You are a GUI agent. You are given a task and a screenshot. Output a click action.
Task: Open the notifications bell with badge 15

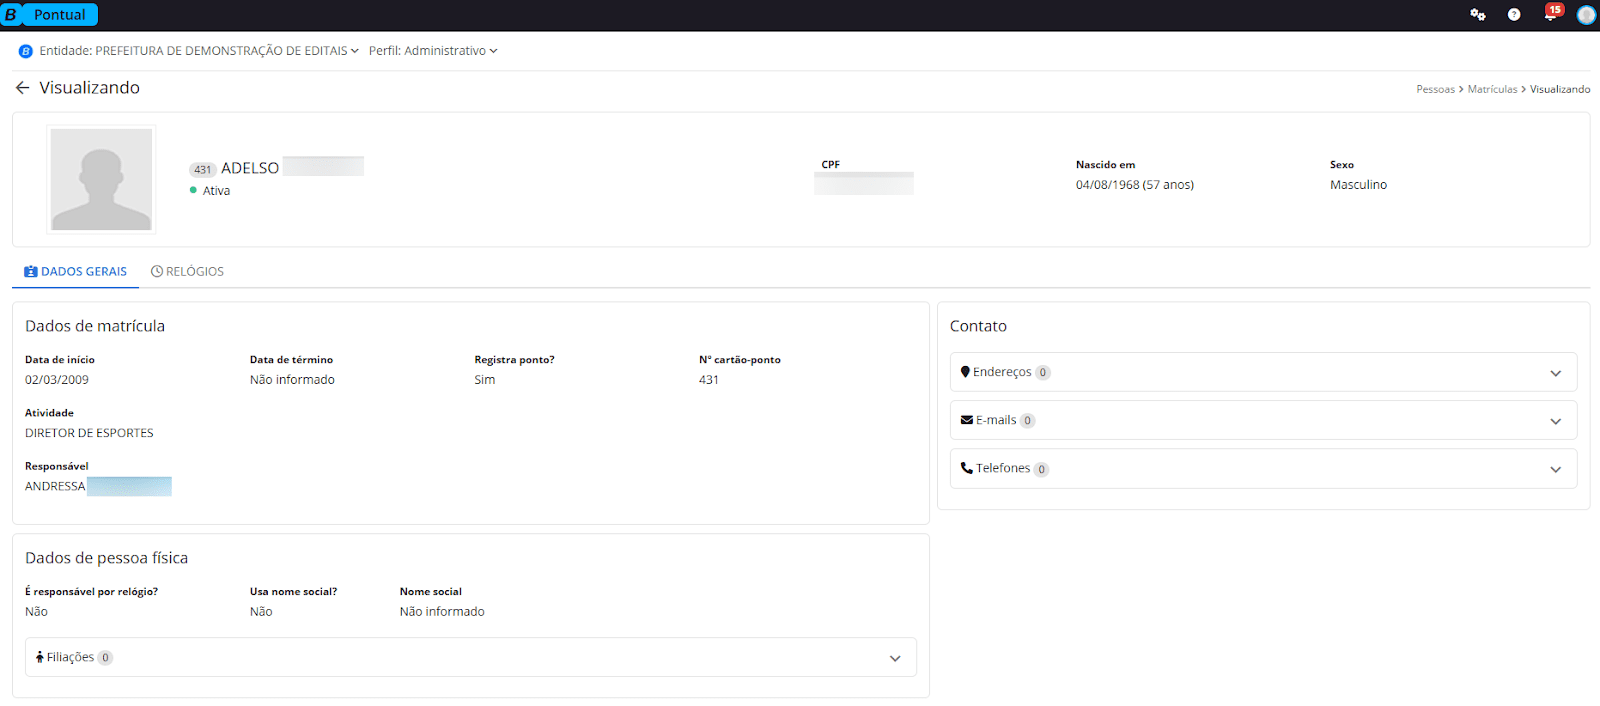[1550, 15]
